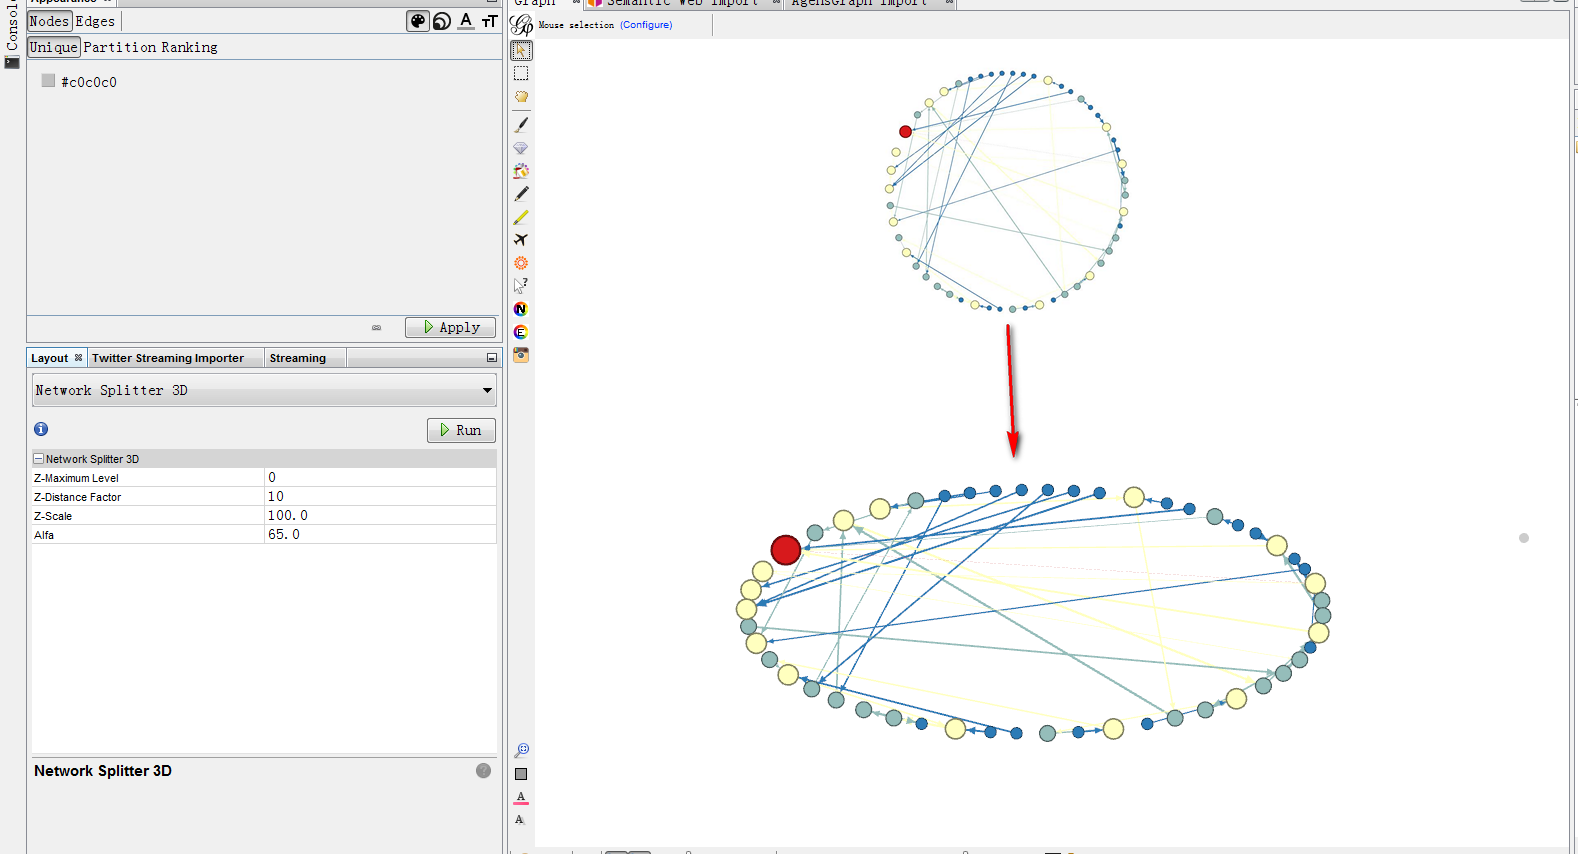Select the Ranking appearance mode
Image resolution: width=1578 pixels, height=854 pixels.
click(189, 47)
